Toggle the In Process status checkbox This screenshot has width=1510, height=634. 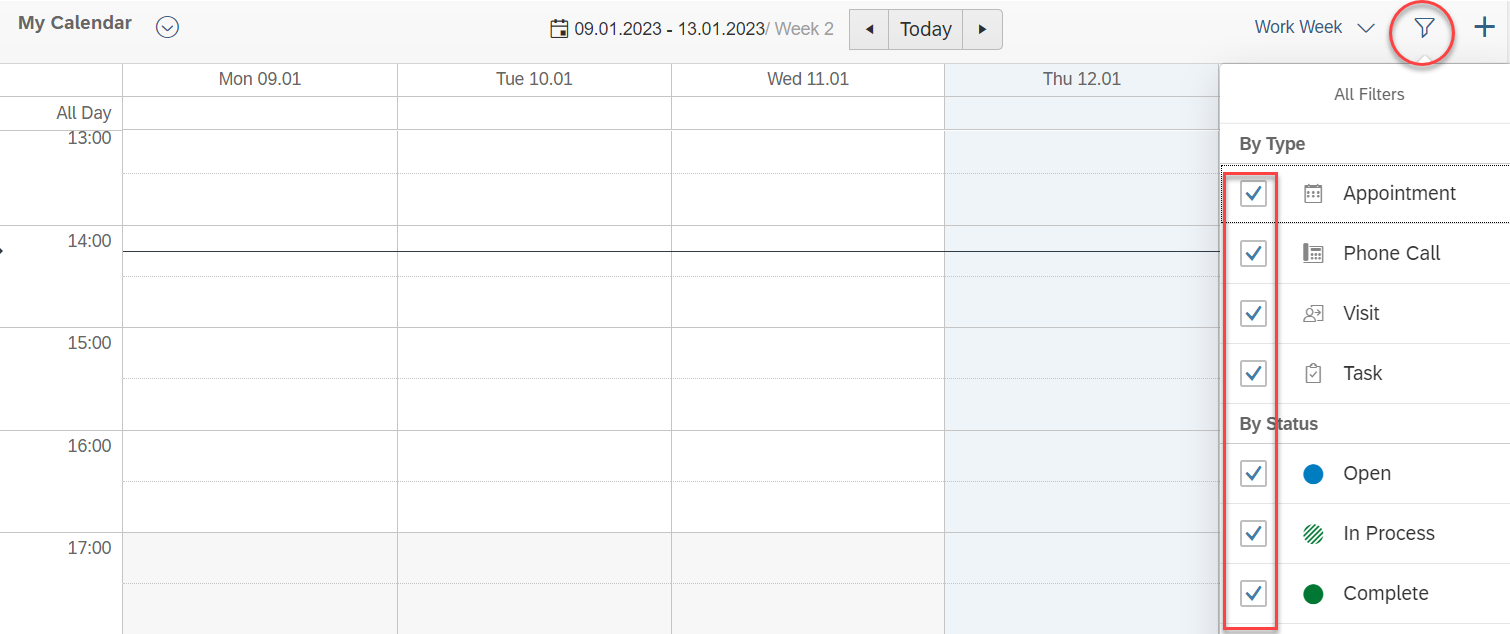pyautogui.click(x=1253, y=534)
